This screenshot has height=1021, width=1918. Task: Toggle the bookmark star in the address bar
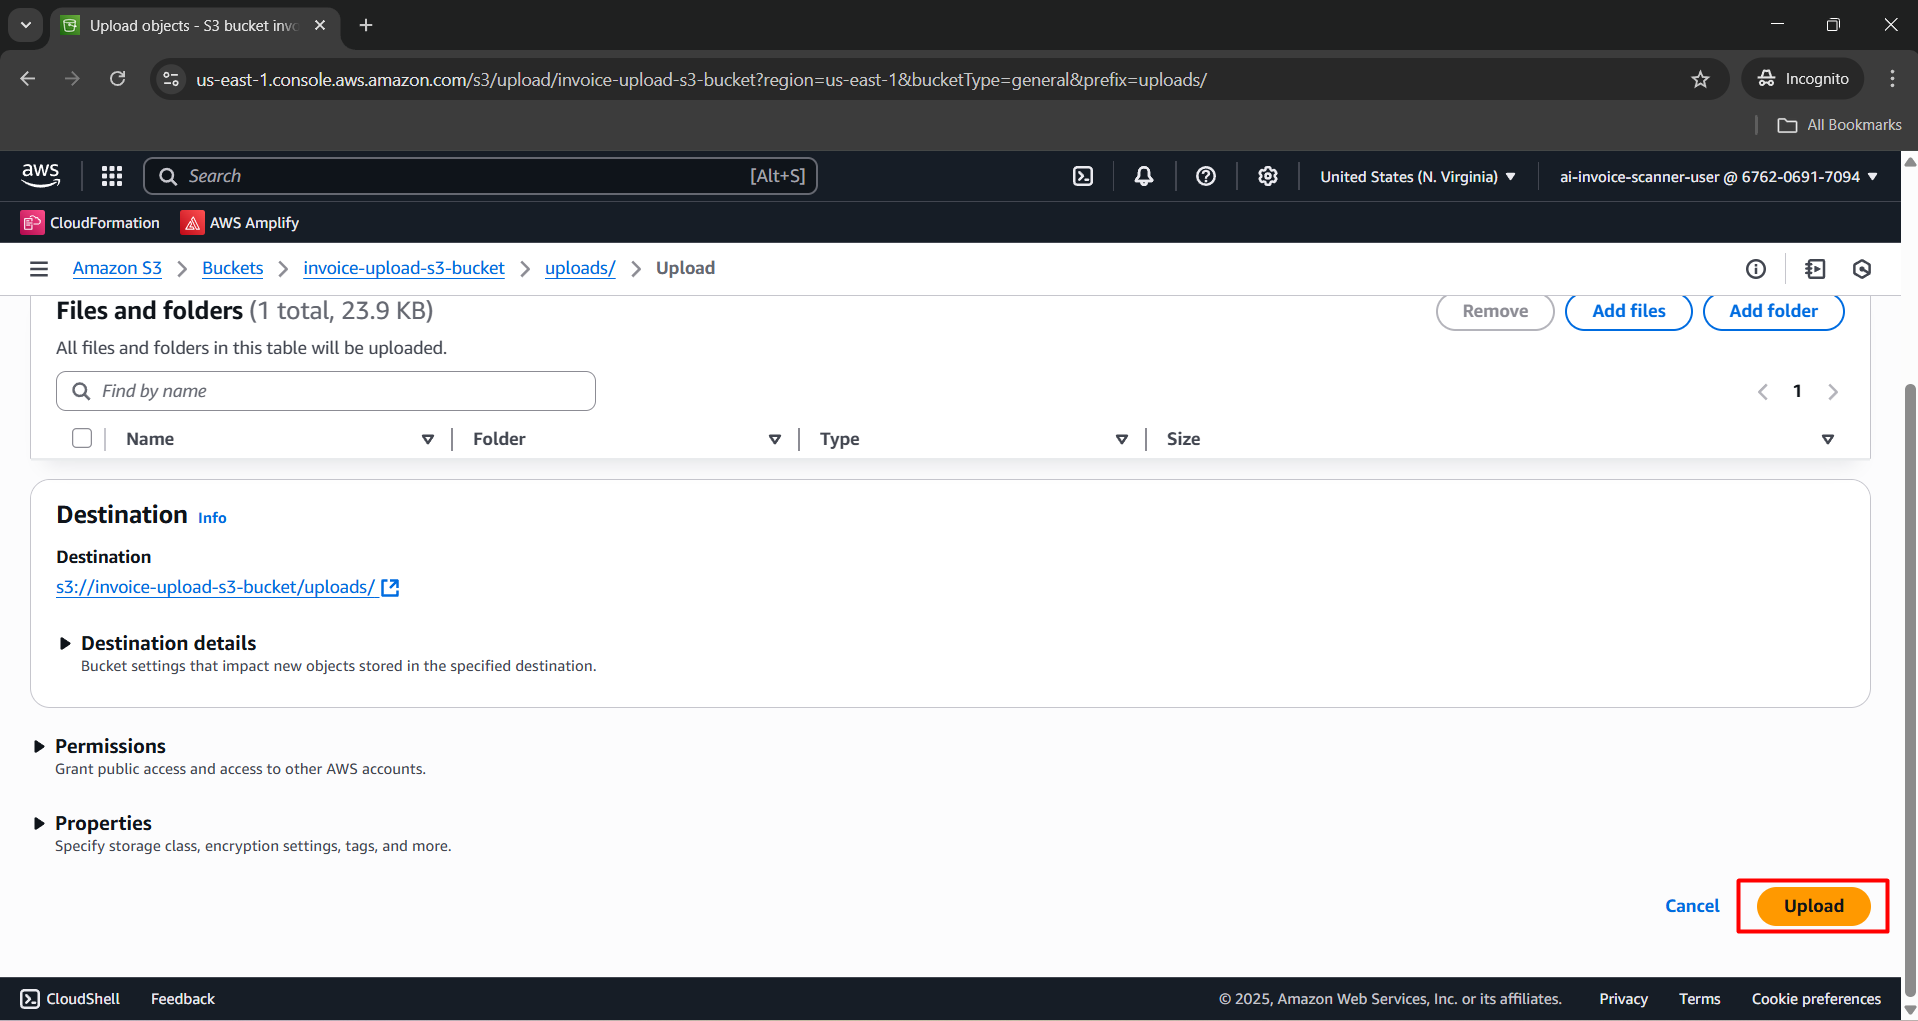pyautogui.click(x=1701, y=79)
